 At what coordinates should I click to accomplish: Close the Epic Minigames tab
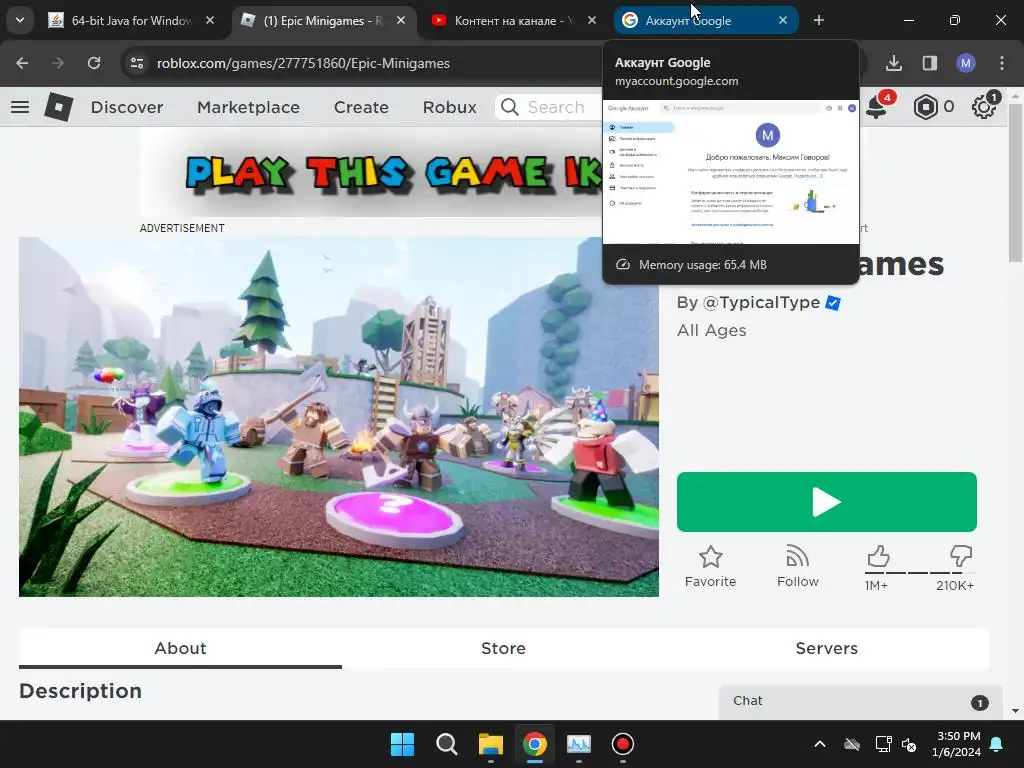[401, 21]
